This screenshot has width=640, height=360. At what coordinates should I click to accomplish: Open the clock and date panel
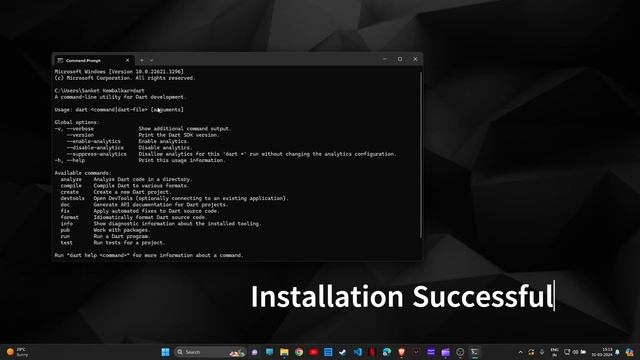[602, 352]
